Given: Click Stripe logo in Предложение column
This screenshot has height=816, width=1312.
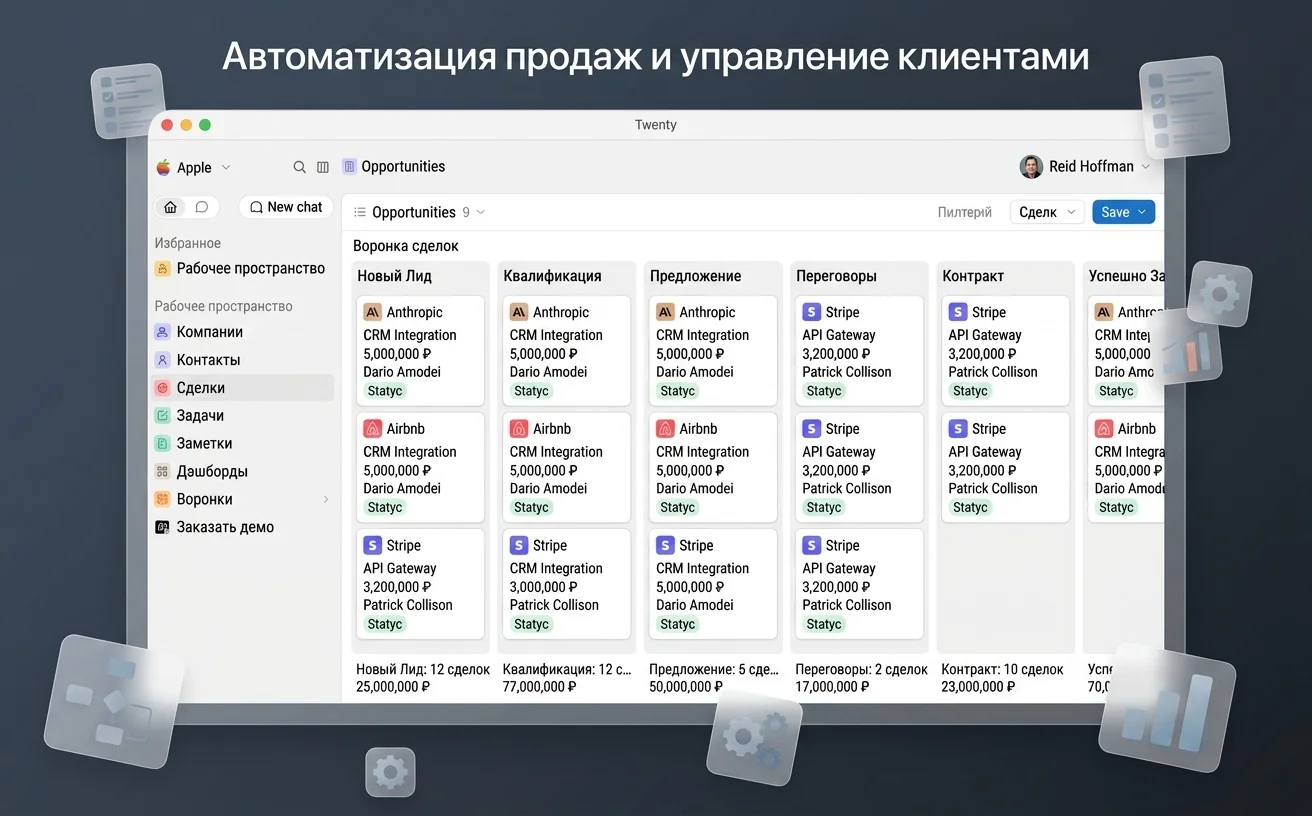Looking at the screenshot, I should (x=665, y=545).
